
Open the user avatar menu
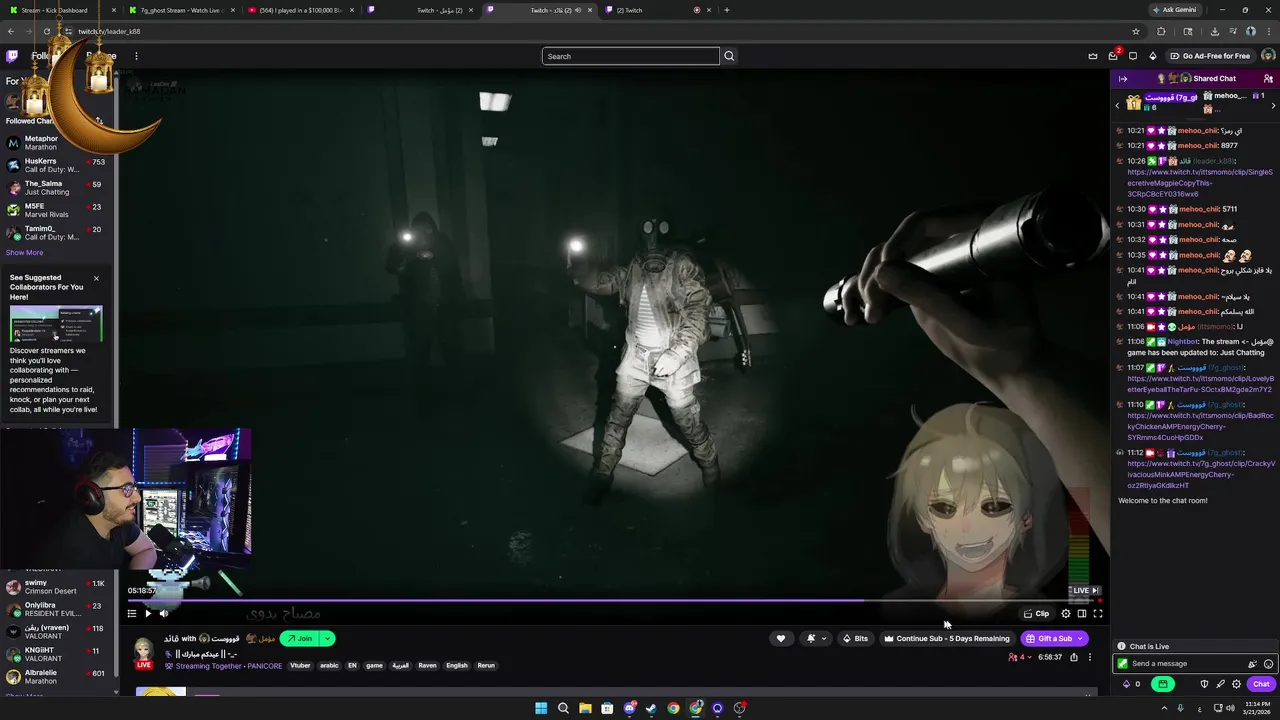1269,56
